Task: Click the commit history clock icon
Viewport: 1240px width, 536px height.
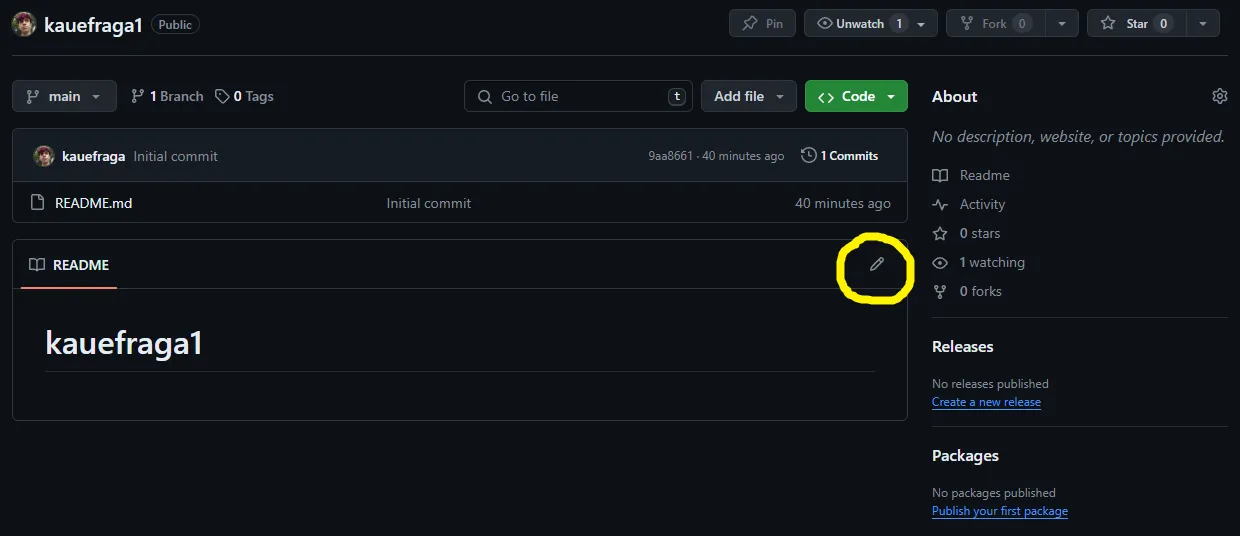Action: 808,156
